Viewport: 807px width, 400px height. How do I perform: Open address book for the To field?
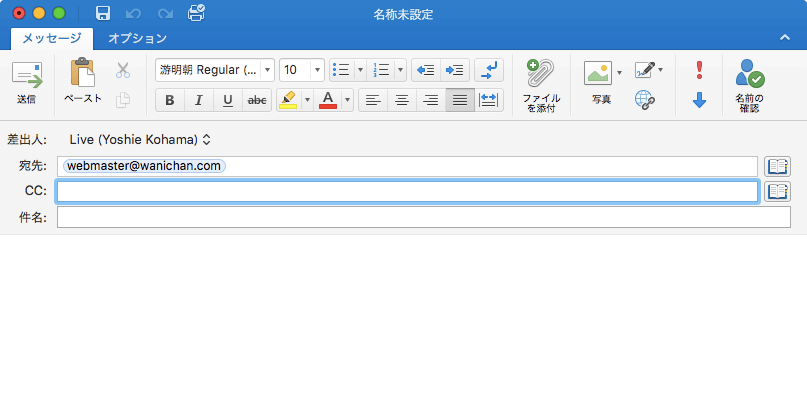pos(777,166)
